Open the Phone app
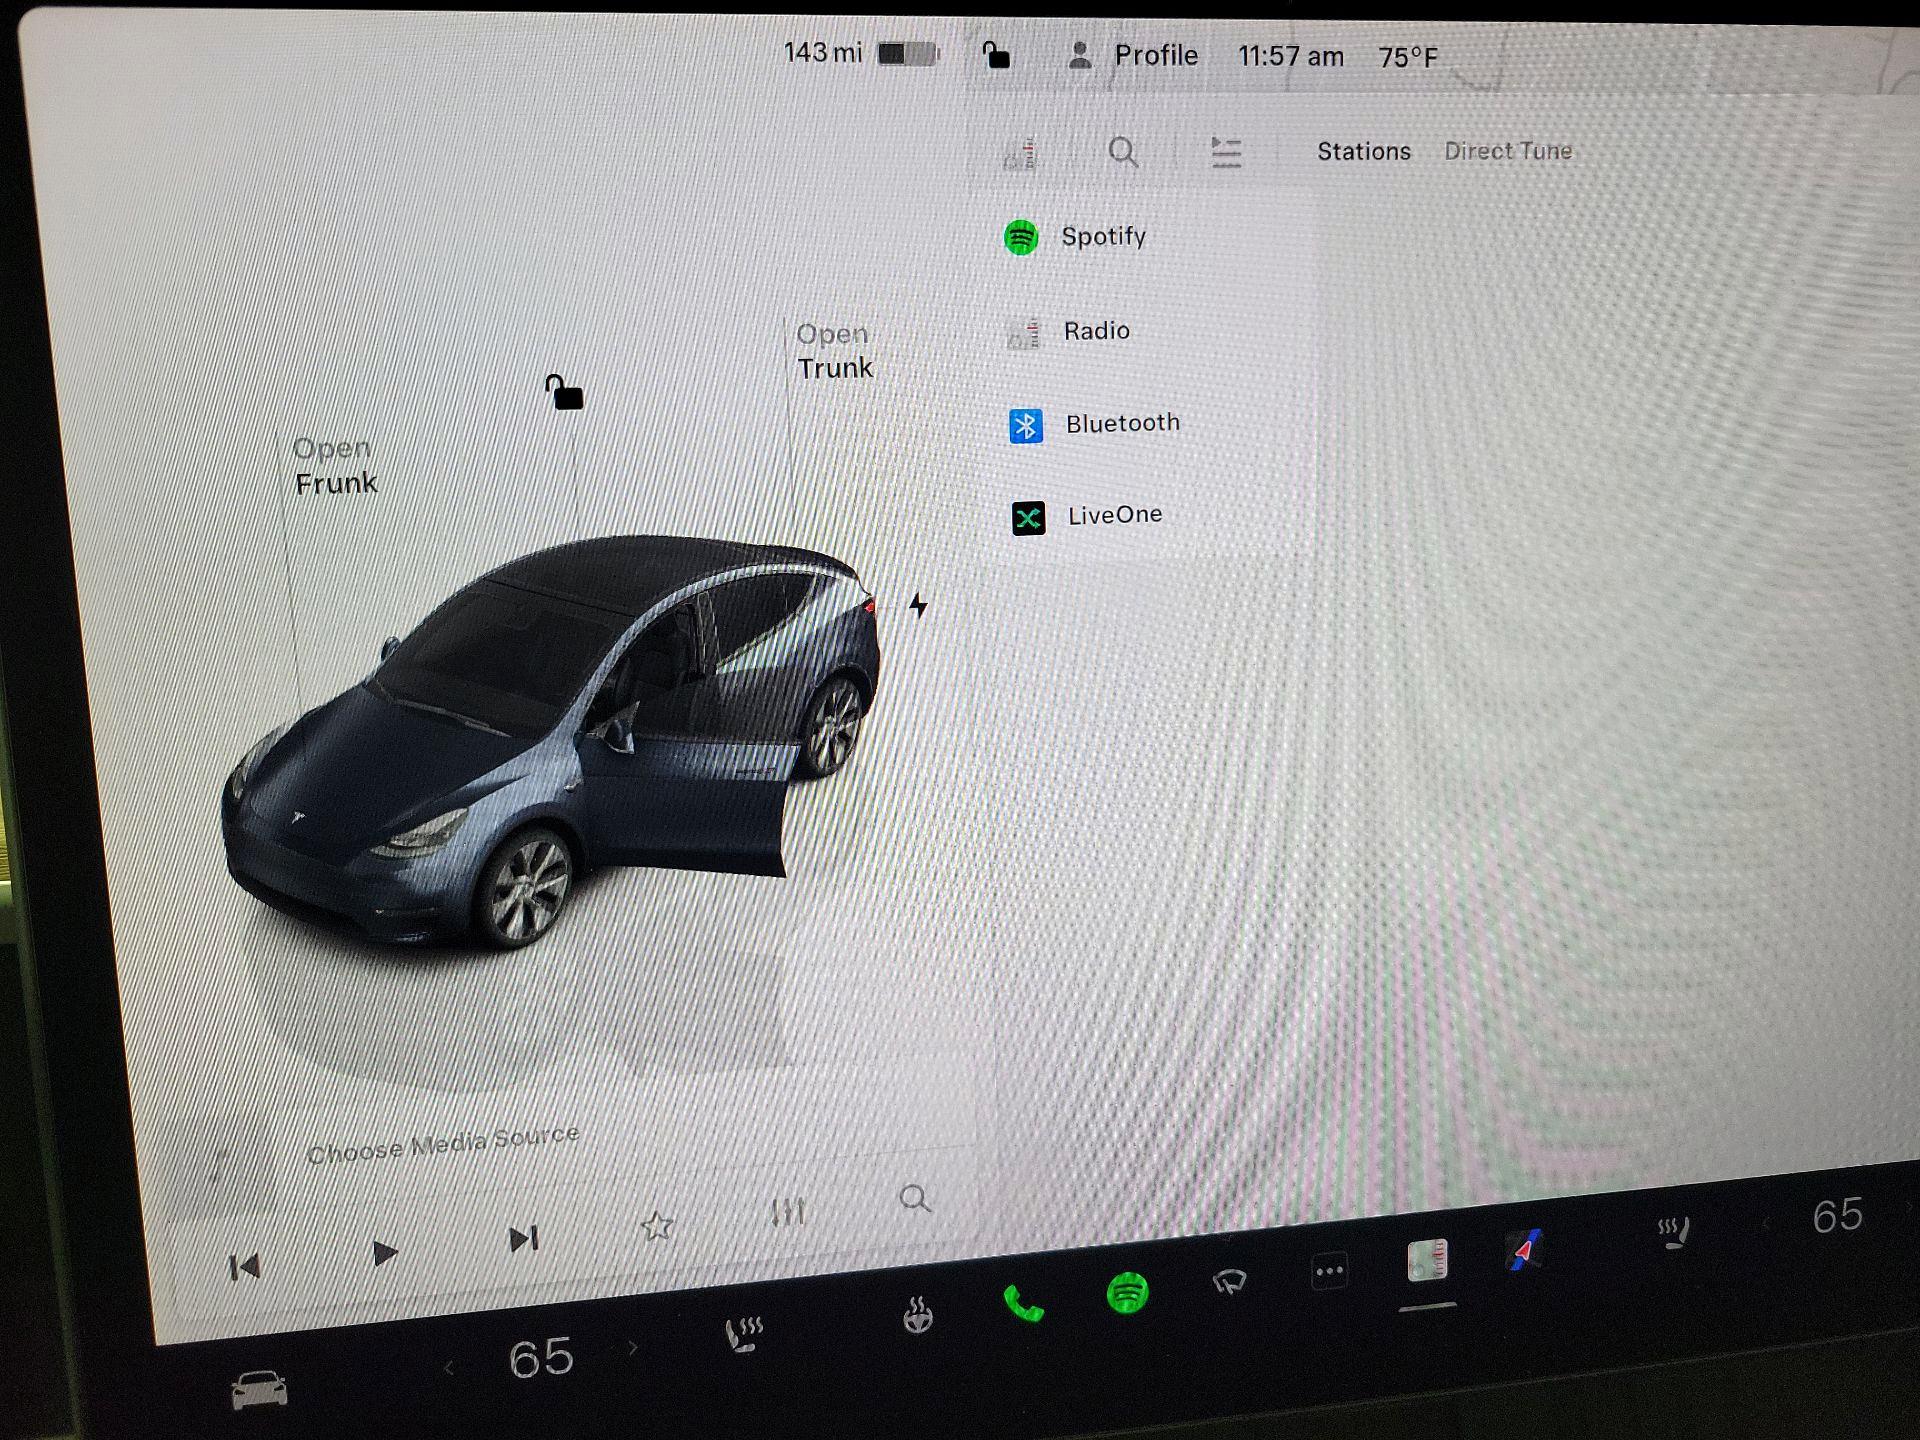Viewport: 1920px width, 1440px height. pos(1023,1303)
